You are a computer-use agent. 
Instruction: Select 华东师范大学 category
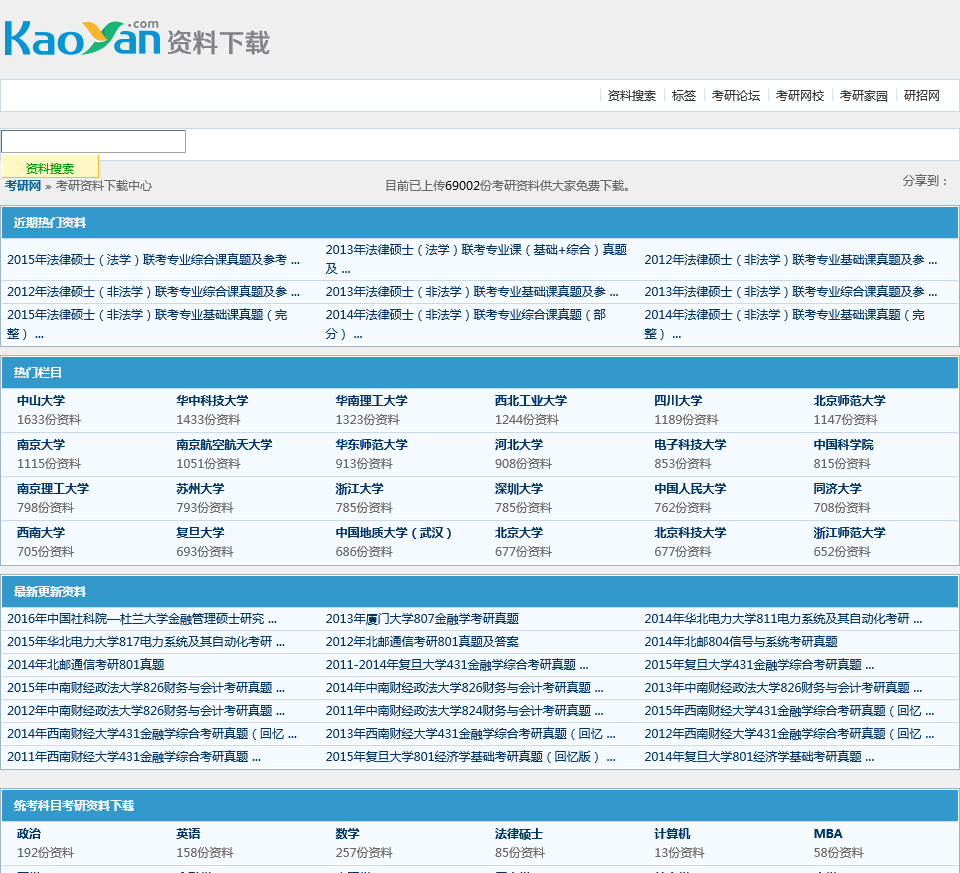click(x=372, y=444)
